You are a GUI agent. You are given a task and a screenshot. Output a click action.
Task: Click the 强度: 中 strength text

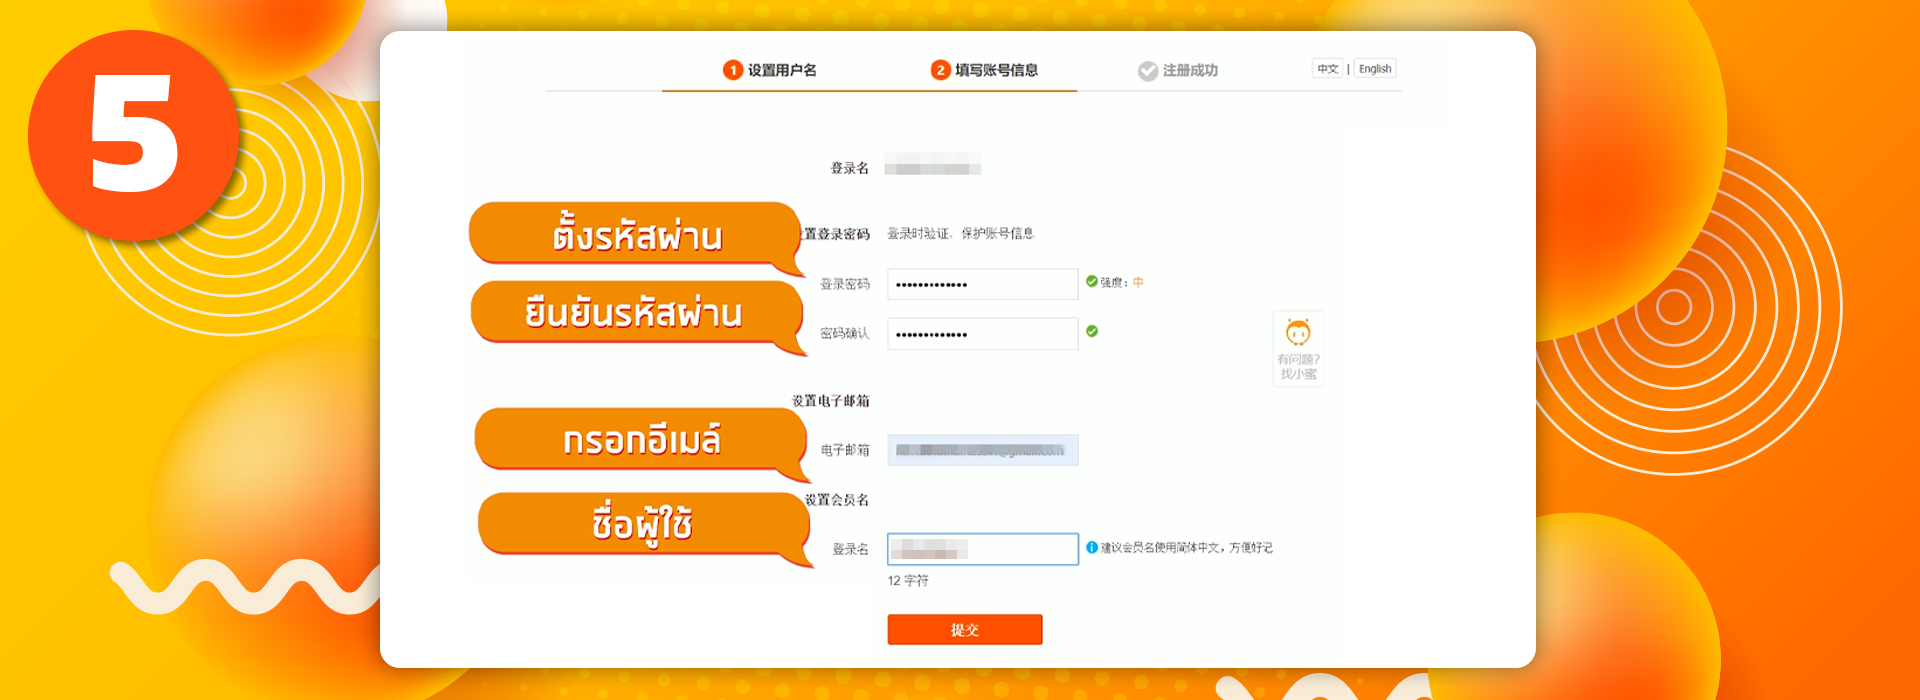click(x=1122, y=283)
